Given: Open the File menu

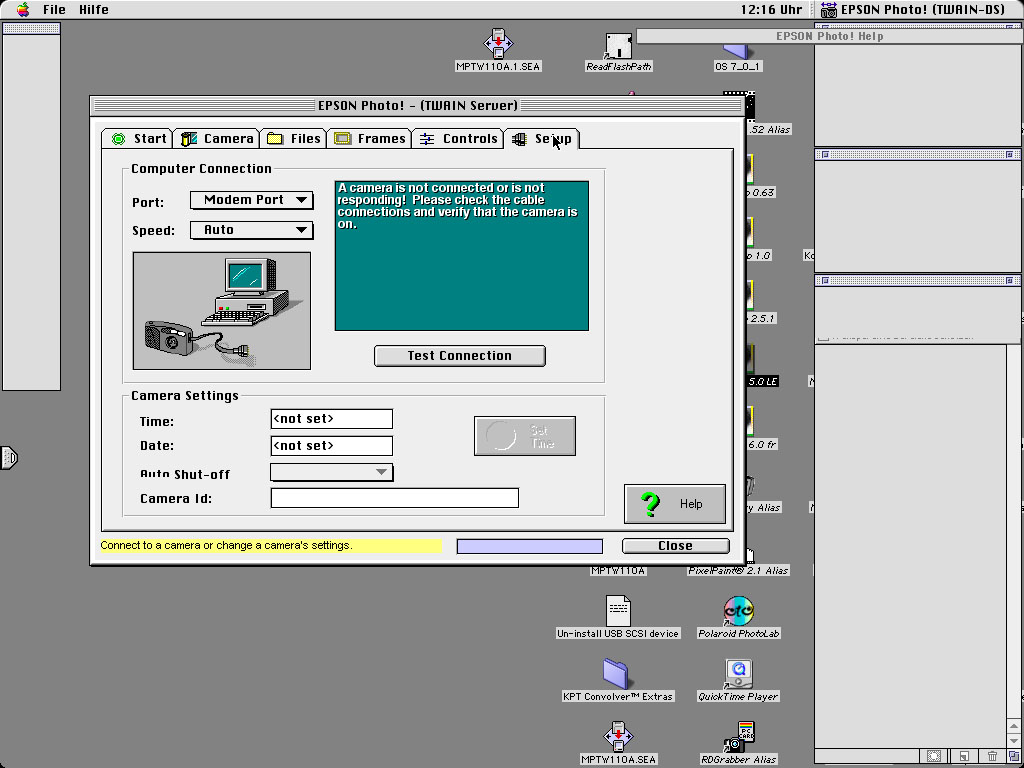Looking at the screenshot, I should pyautogui.click(x=54, y=10).
